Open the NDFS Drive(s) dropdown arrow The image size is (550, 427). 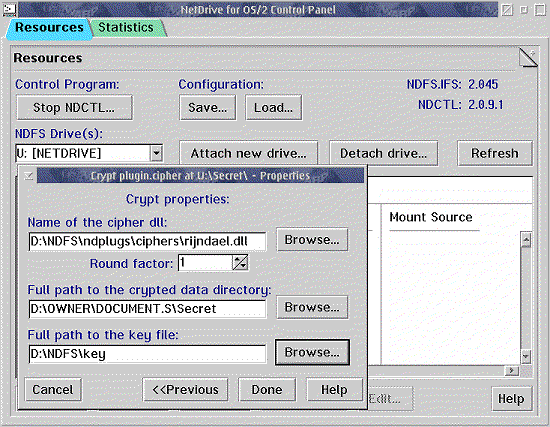tap(156, 153)
